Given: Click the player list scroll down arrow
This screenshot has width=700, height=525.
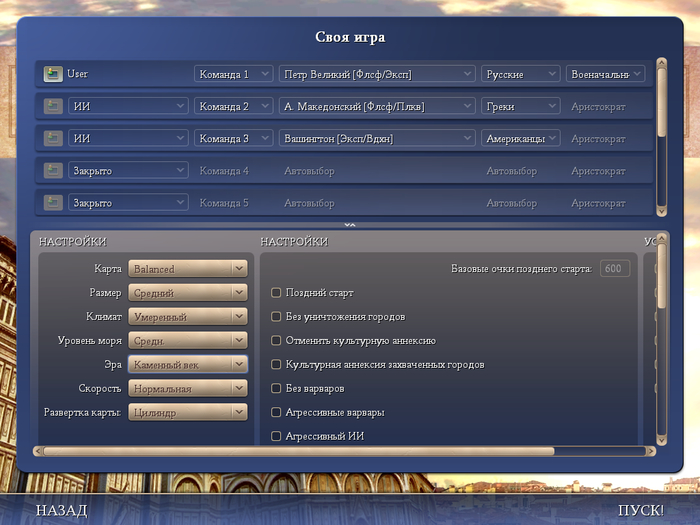Looking at the screenshot, I should tap(662, 211).
